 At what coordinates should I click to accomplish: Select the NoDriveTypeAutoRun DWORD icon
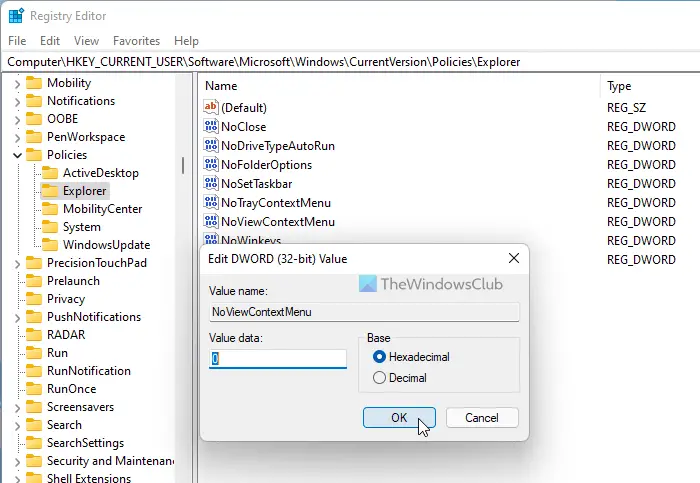(x=211, y=146)
